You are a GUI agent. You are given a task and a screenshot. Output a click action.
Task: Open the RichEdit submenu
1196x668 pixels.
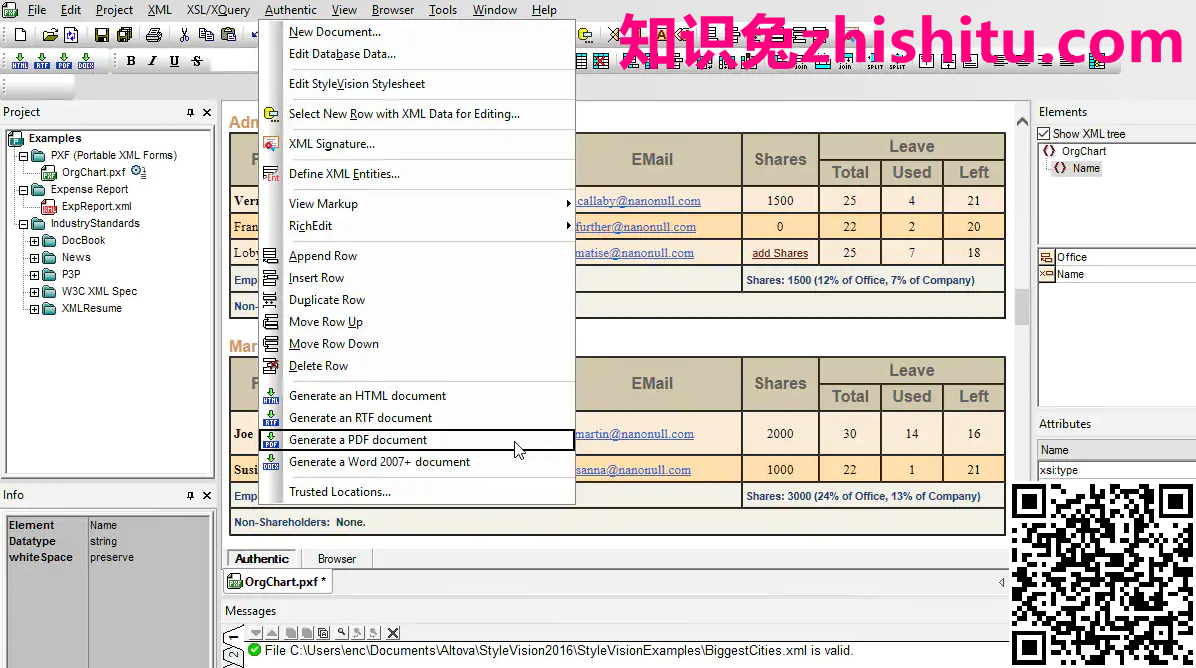click(x=416, y=226)
